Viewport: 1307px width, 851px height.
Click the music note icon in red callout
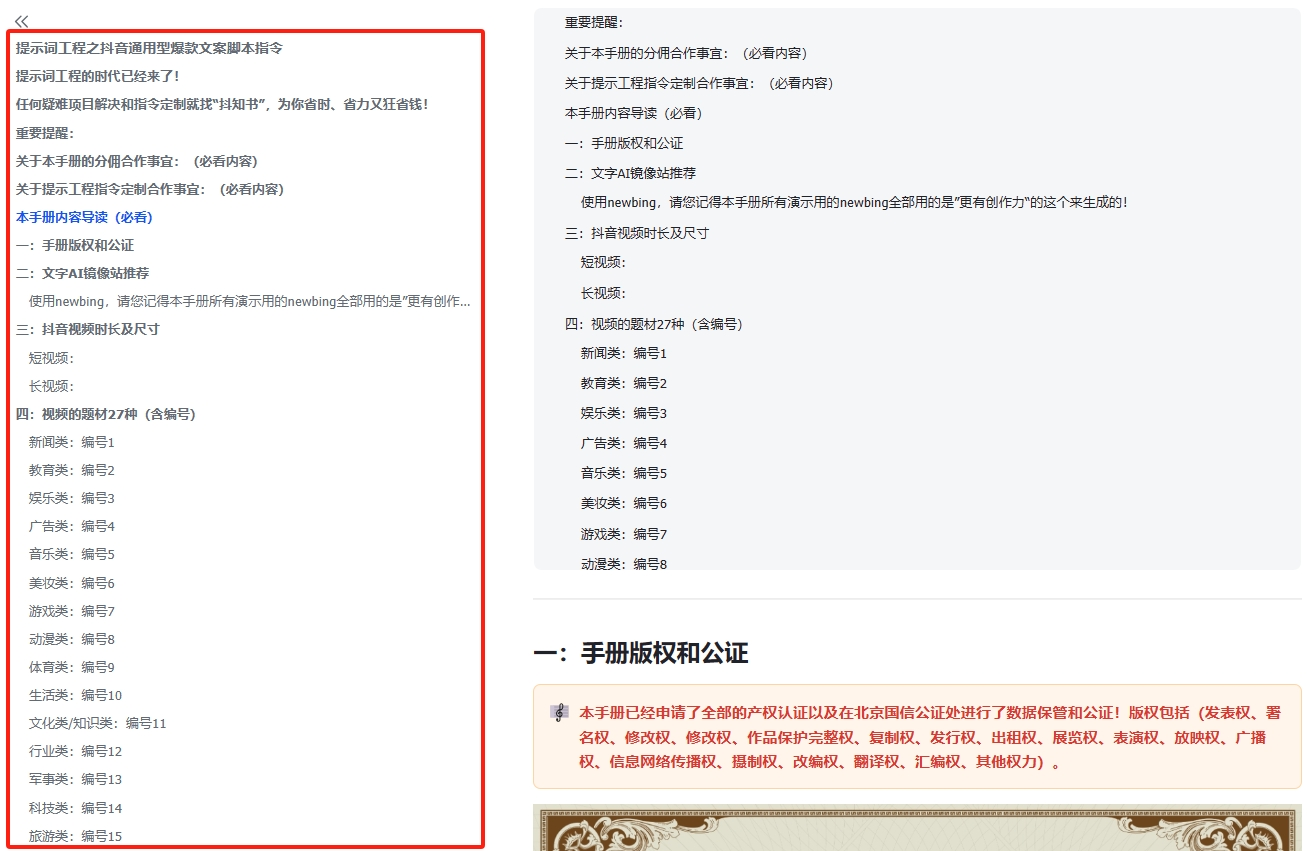click(559, 713)
